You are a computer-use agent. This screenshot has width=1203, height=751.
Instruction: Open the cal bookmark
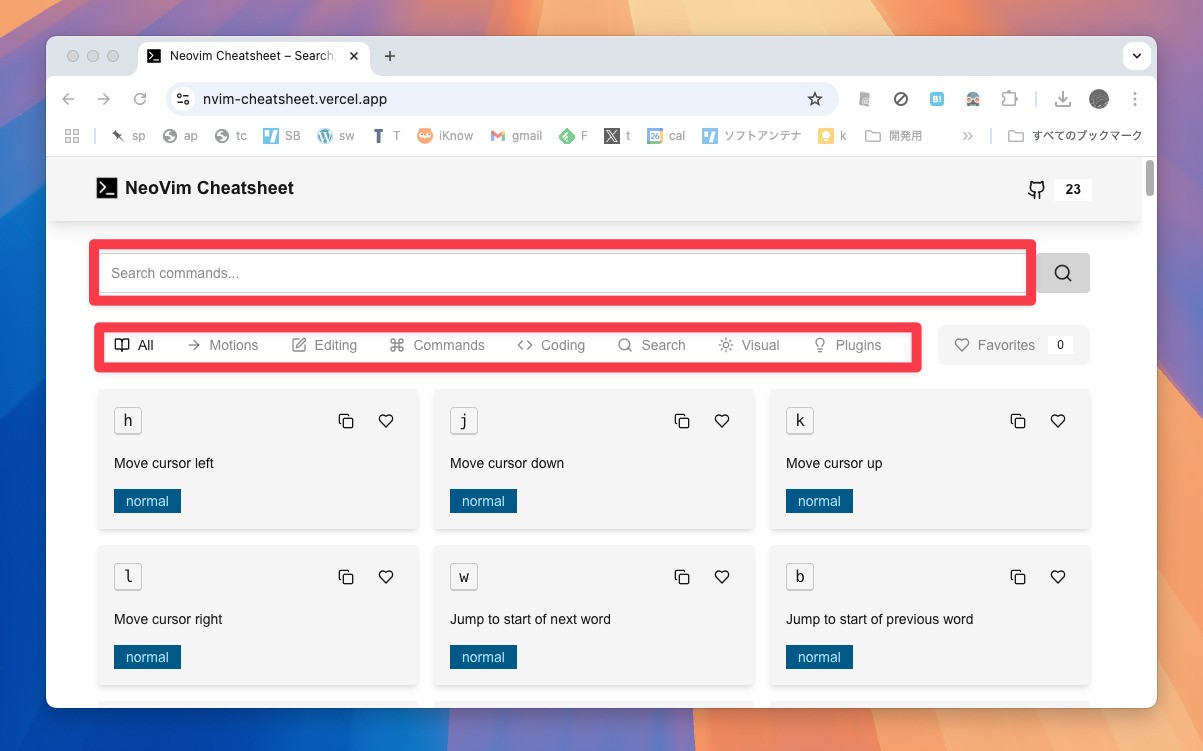666,136
